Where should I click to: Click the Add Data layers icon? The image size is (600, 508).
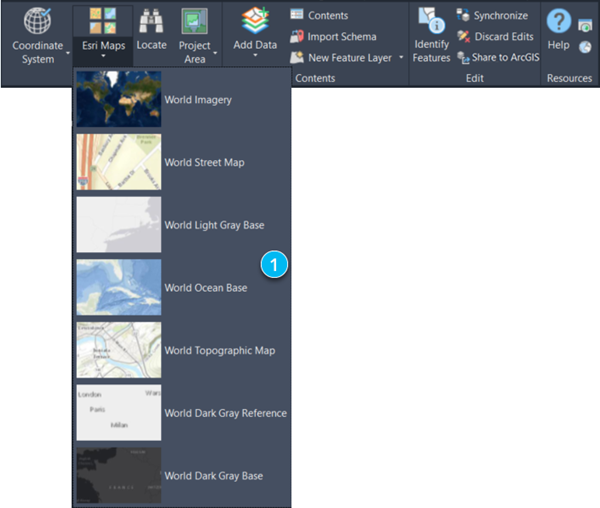tap(255, 22)
